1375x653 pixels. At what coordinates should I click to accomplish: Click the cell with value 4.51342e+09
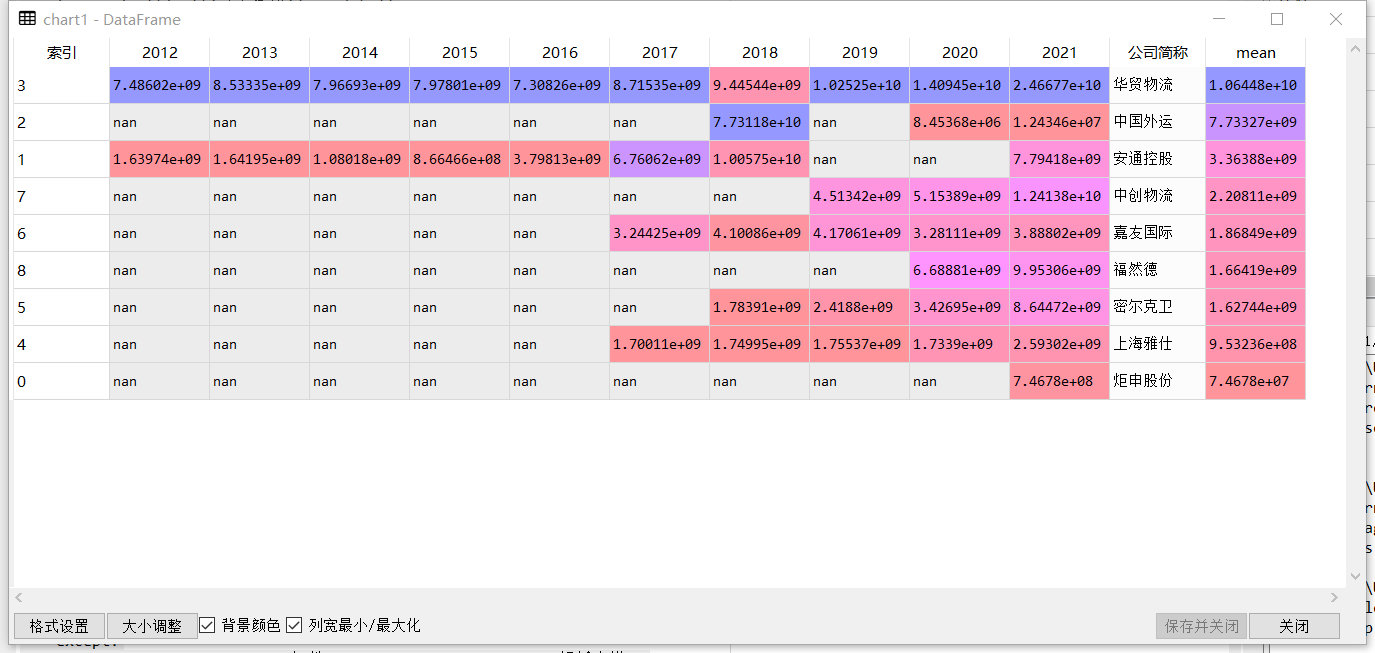click(860, 196)
